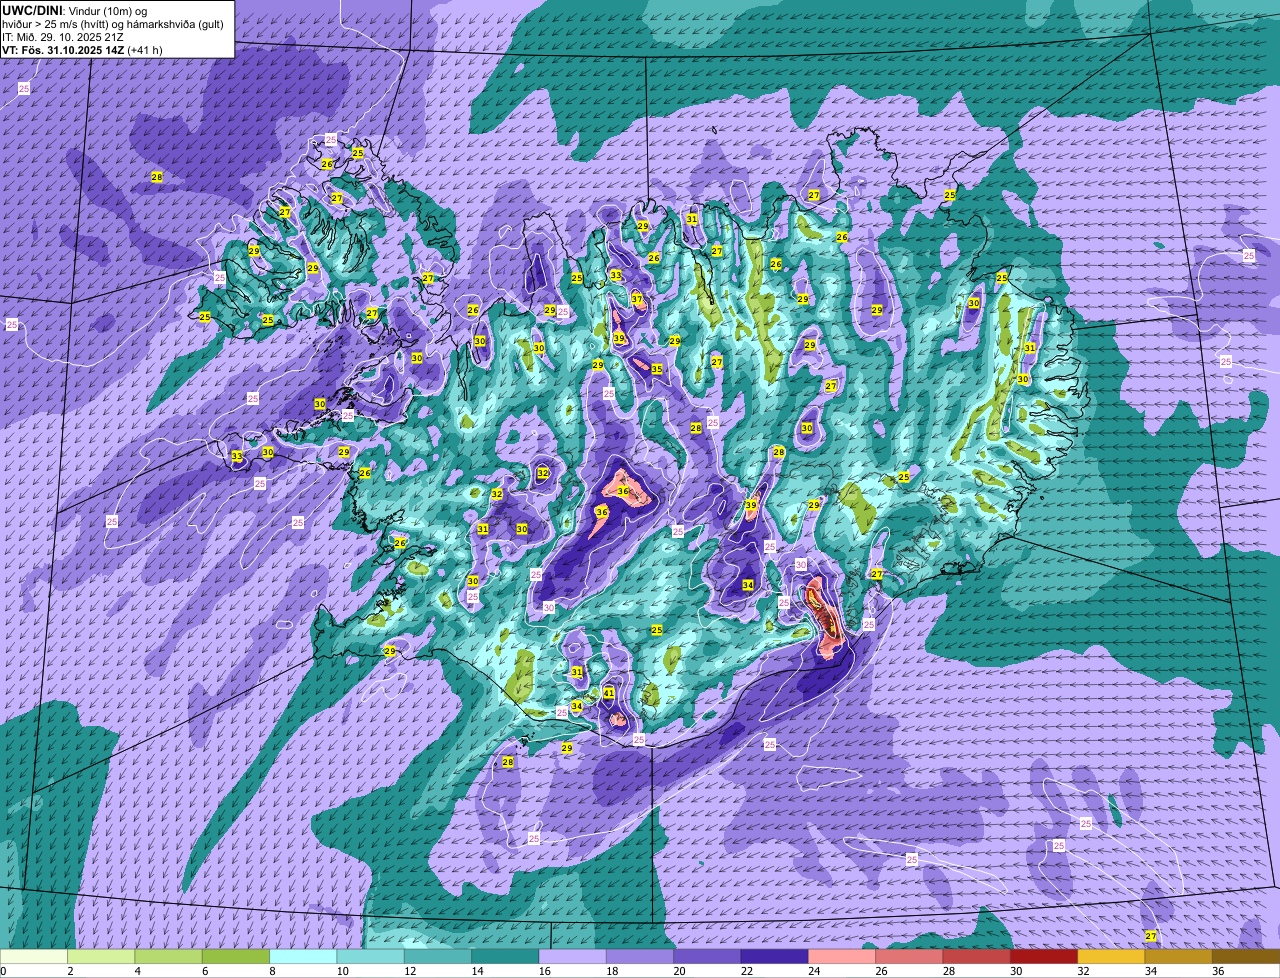This screenshot has height=978, width=1280.
Task: Click the pink 24–26 legend swatch
Action: click(x=842, y=956)
